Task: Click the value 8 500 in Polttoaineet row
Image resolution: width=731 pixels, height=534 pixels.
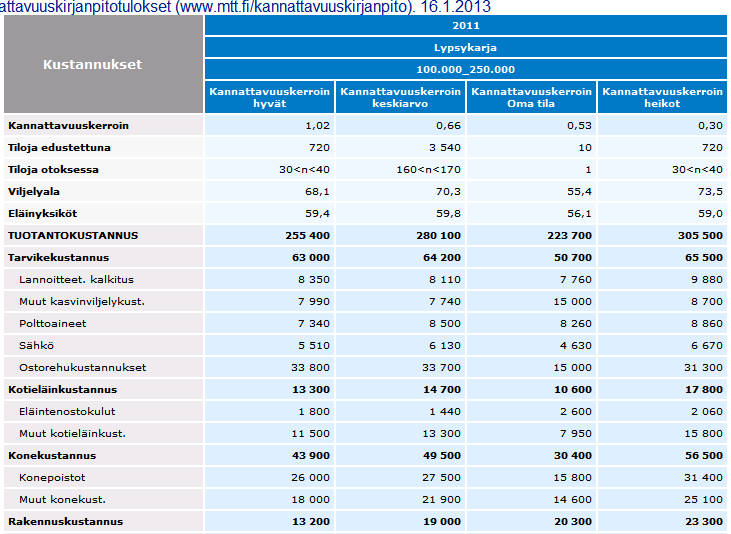Action: pos(445,323)
